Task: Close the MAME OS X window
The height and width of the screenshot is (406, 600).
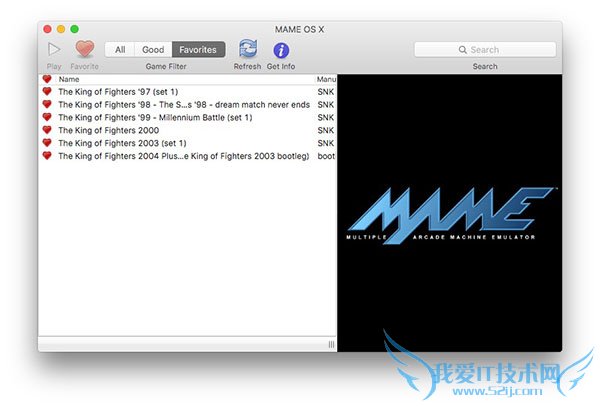Action: 47,29
